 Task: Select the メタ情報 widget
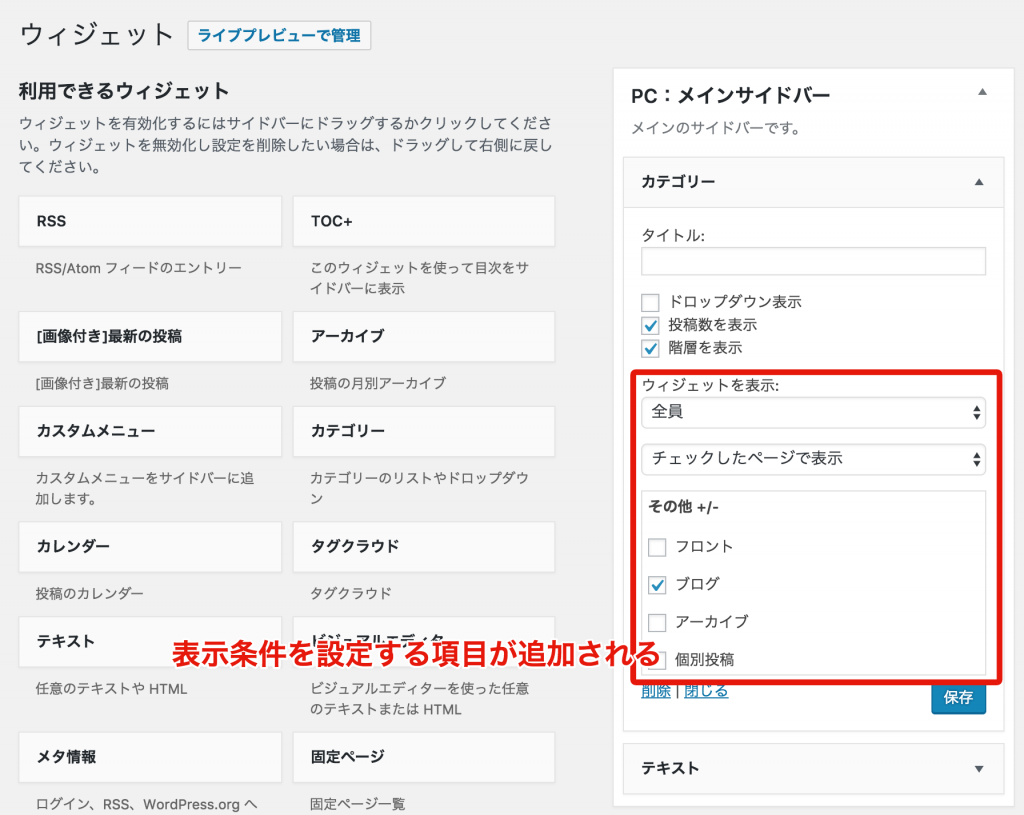click(x=150, y=757)
